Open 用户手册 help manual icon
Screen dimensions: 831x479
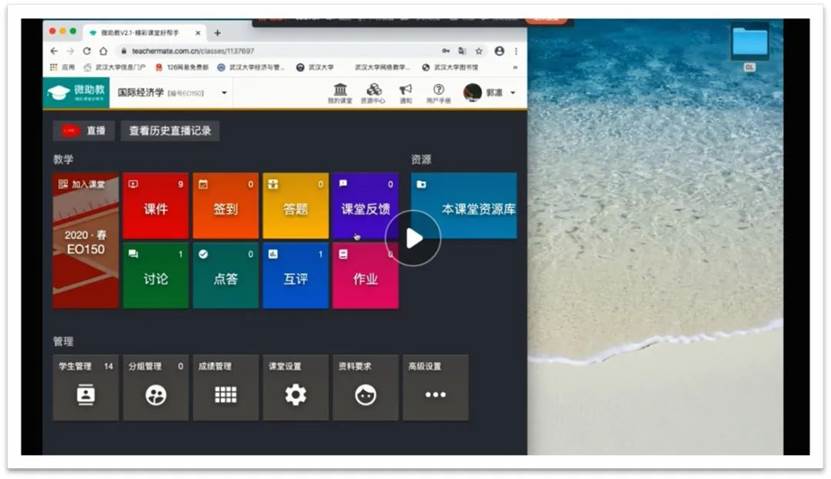click(x=438, y=93)
